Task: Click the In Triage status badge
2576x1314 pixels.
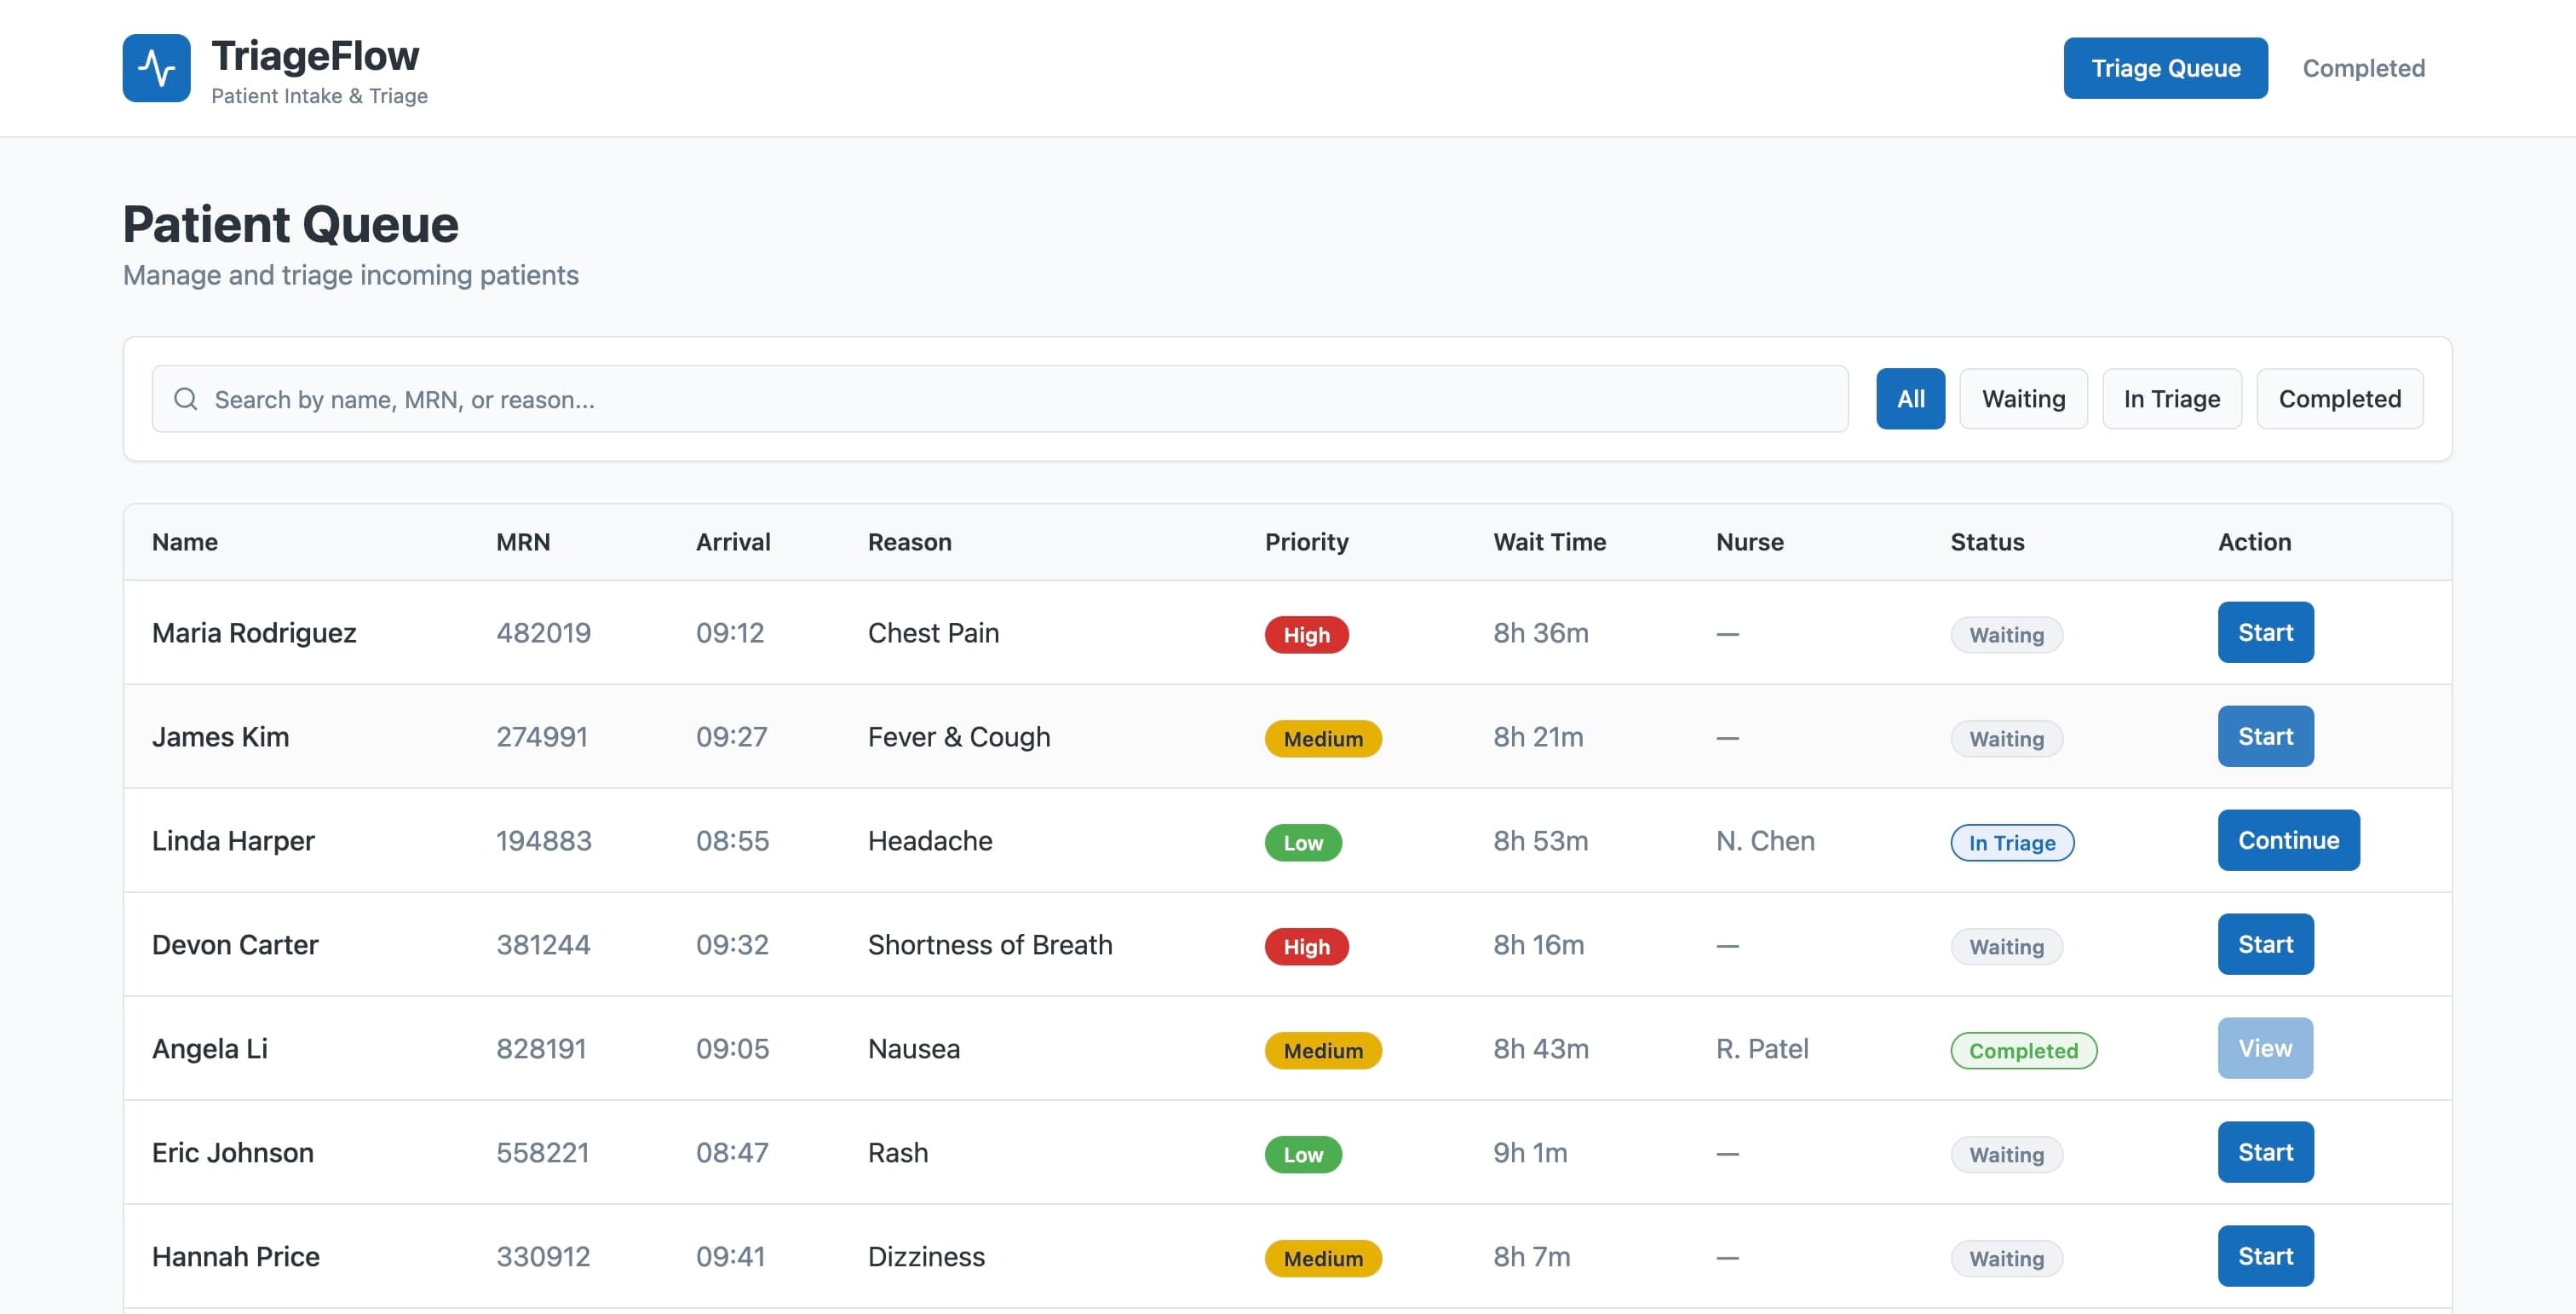Action: click(x=2011, y=843)
